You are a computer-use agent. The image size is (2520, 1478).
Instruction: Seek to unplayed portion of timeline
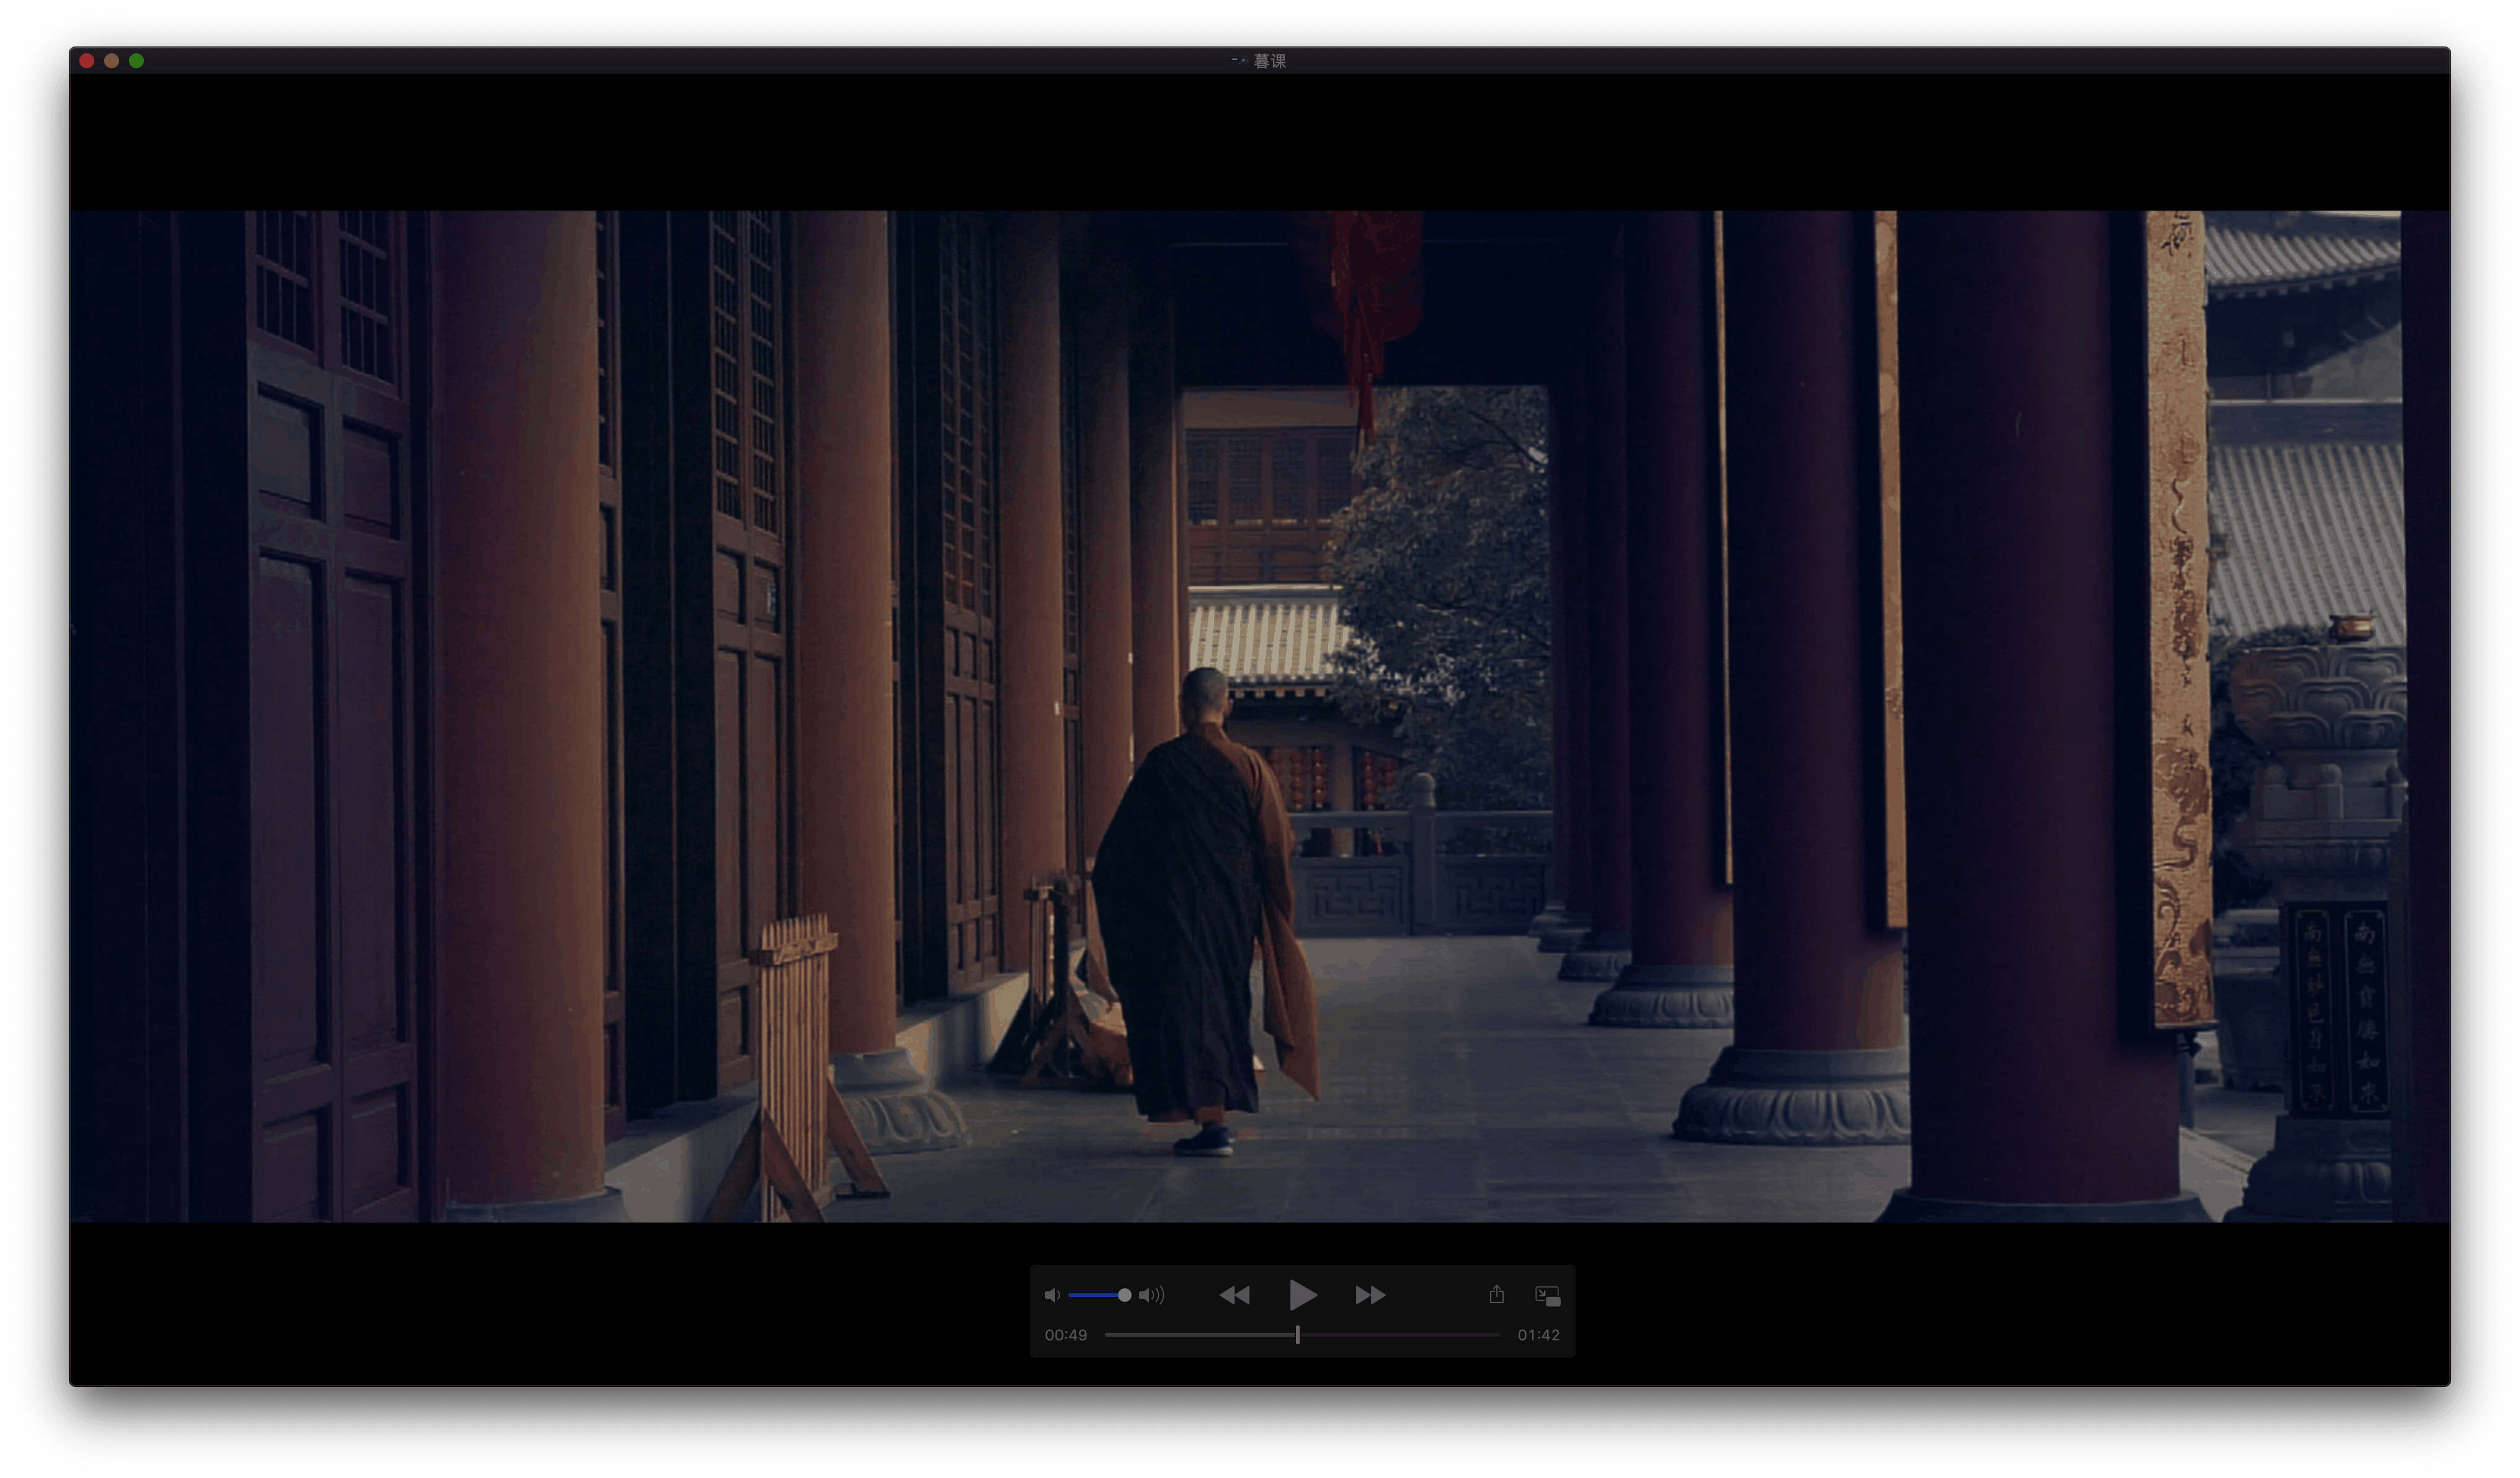[1400, 1335]
